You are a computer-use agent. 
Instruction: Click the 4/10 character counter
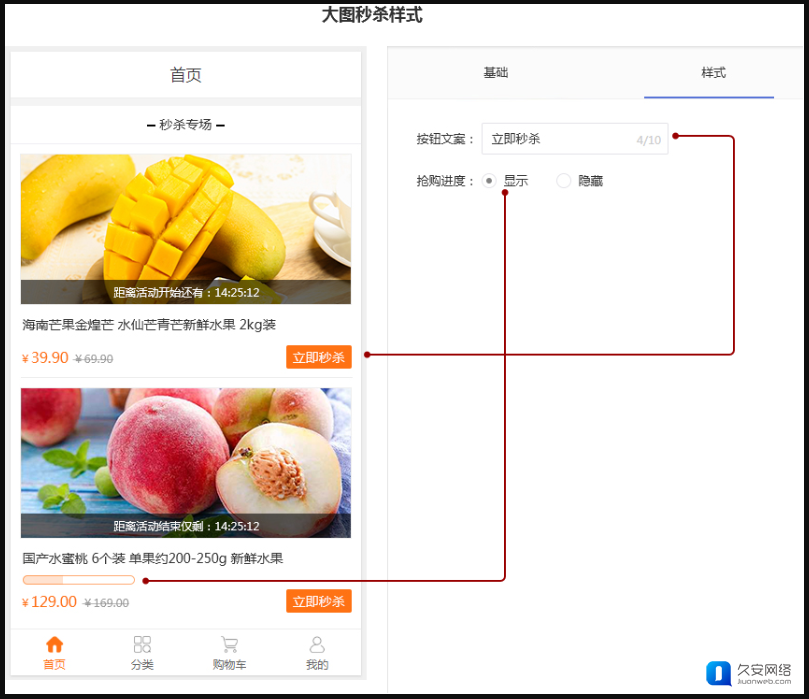click(x=649, y=140)
